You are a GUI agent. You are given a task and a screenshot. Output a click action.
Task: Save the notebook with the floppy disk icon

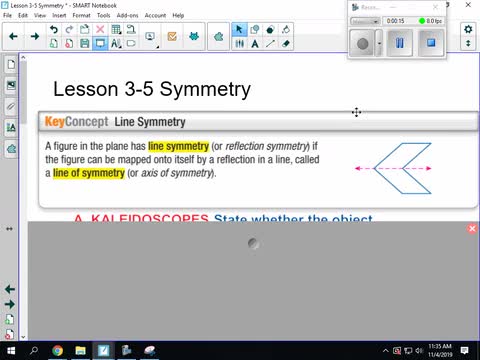point(85,43)
